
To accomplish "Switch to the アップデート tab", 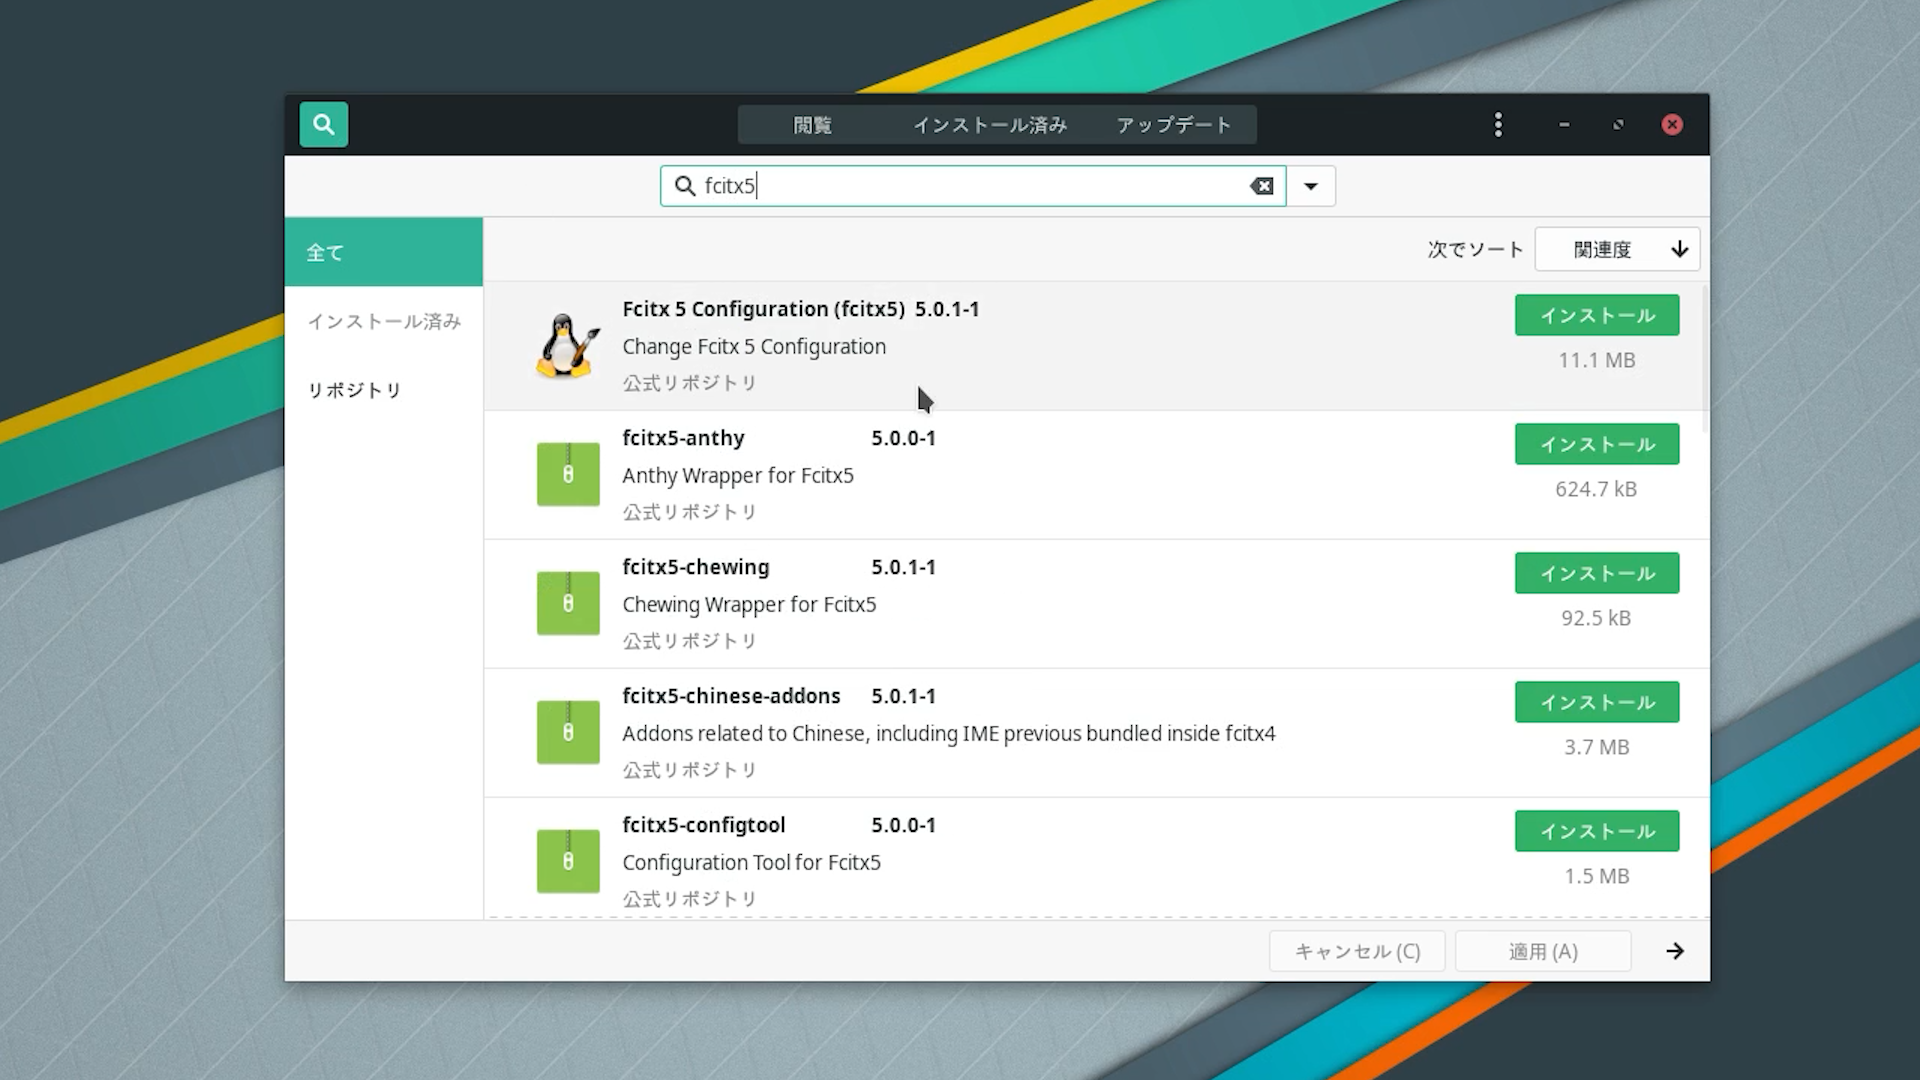I will (1173, 125).
